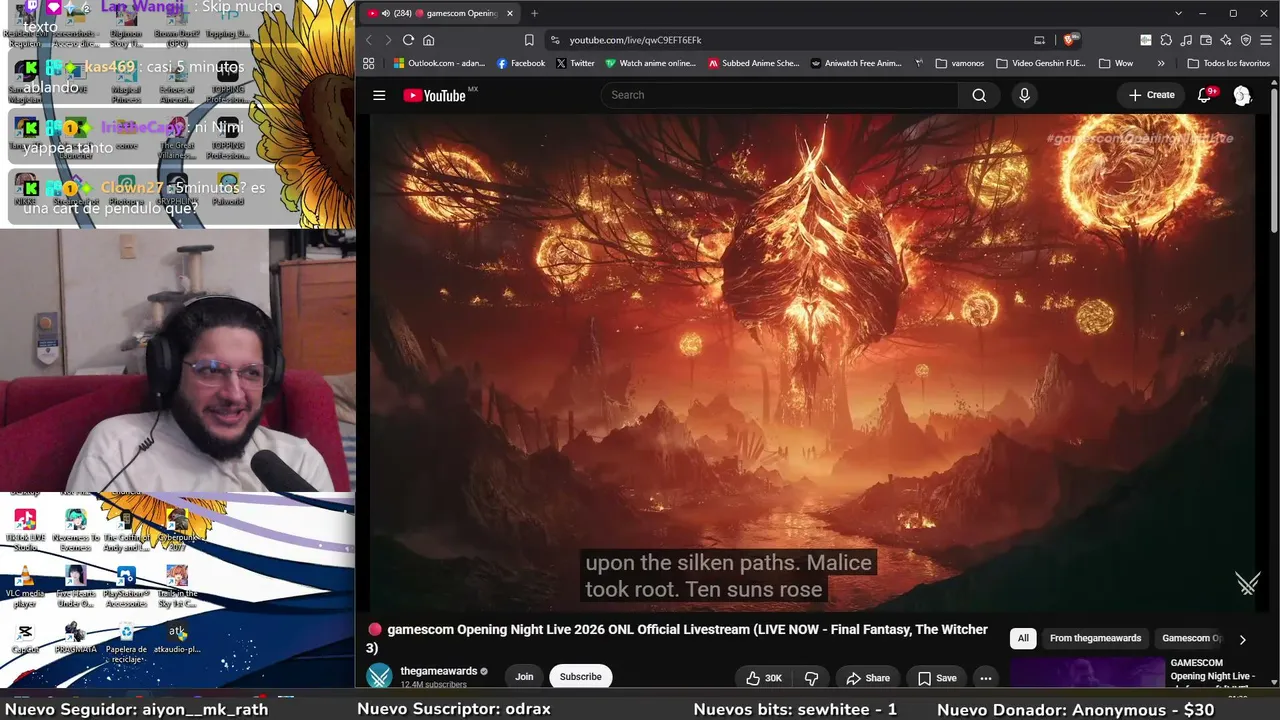Open YouTube notifications bell
Viewport: 1280px width, 720px height.
coord(1205,95)
